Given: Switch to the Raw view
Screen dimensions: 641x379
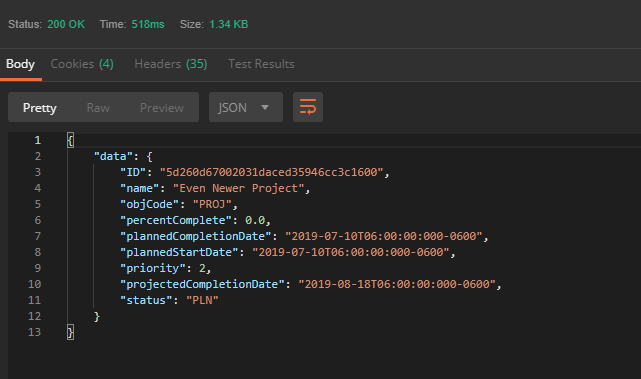Looking at the screenshot, I should pyautogui.click(x=98, y=108).
